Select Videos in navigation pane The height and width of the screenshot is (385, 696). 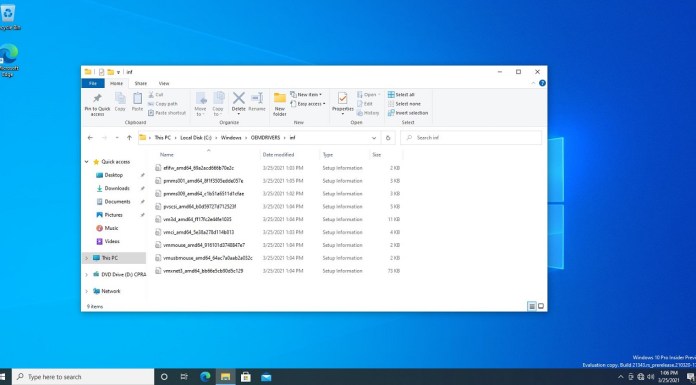pos(112,242)
